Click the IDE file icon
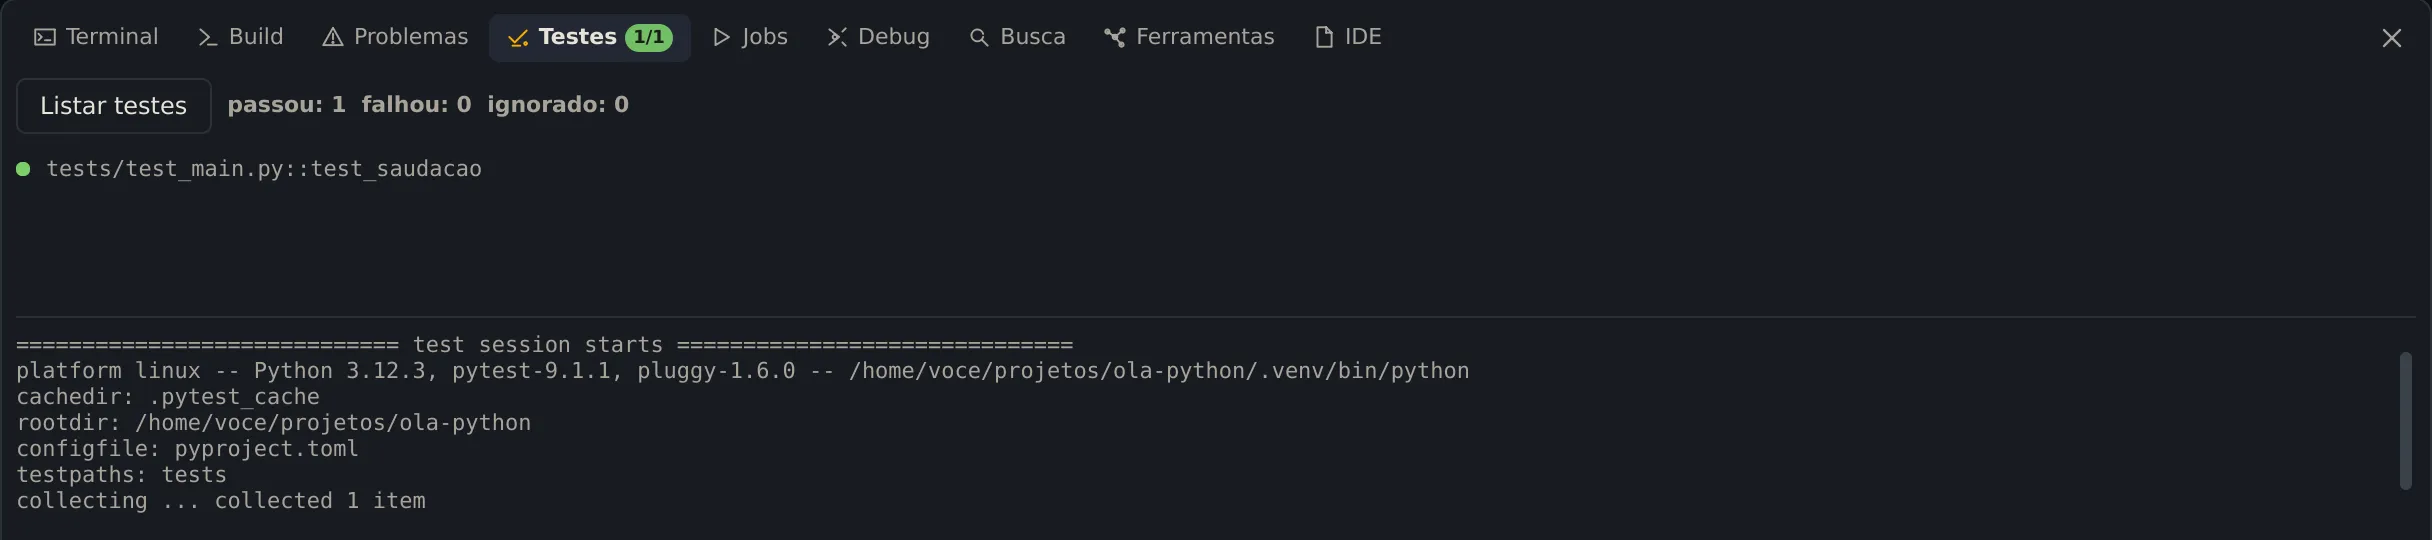Image resolution: width=2432 pixels, height=540 pixels. click(1324, 37)
